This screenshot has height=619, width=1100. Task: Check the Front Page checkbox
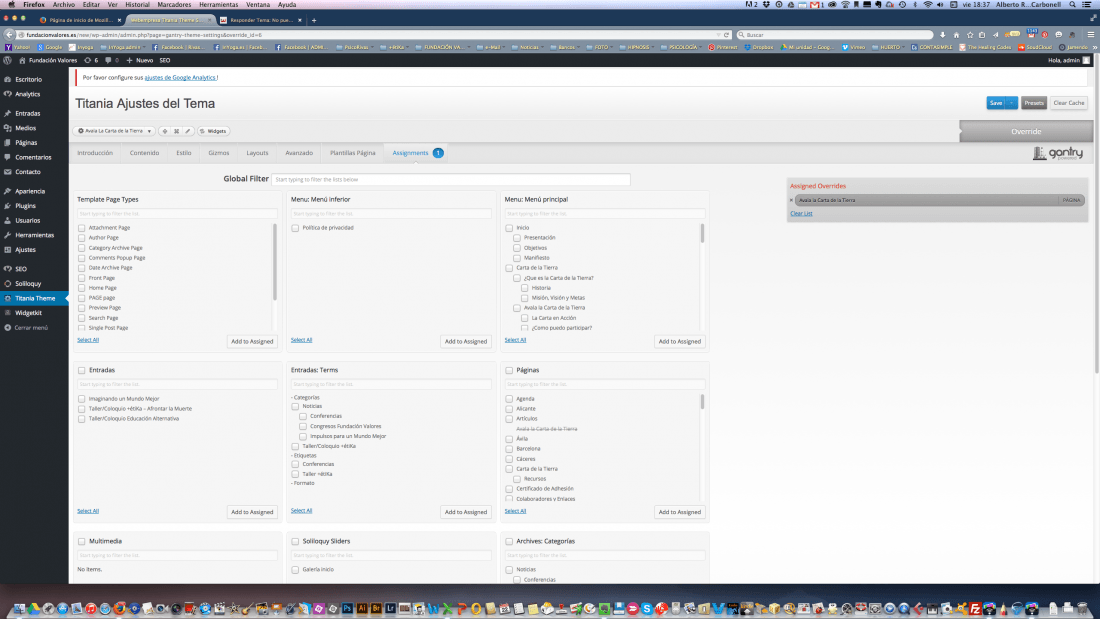coord(81,278)
